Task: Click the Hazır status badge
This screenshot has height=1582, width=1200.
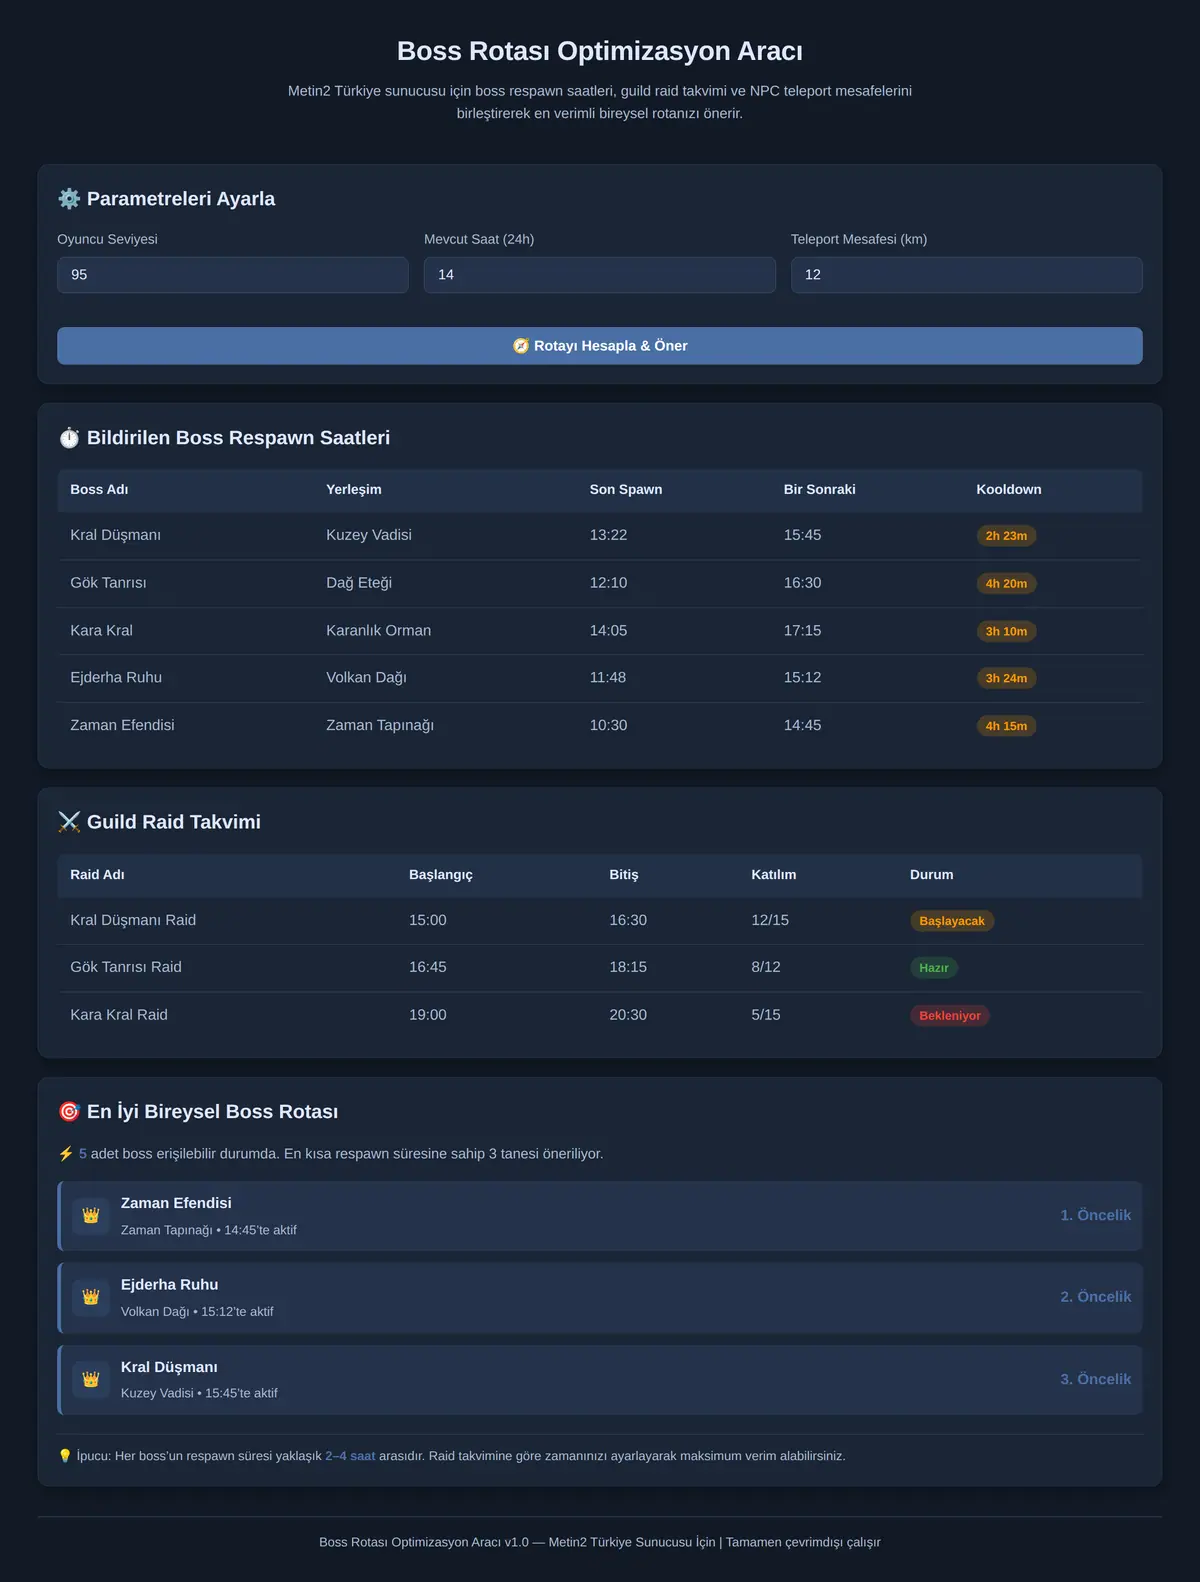Action: (934, 968)
